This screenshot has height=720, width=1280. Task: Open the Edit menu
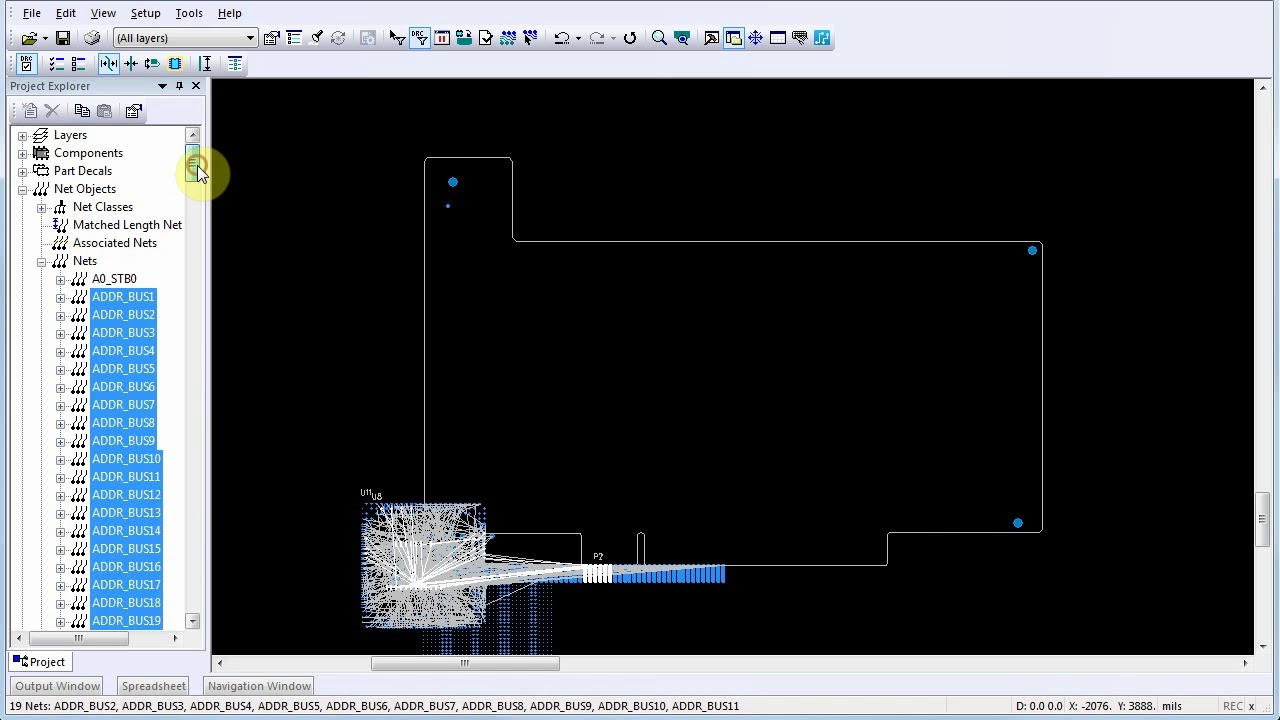coord(65,13)
